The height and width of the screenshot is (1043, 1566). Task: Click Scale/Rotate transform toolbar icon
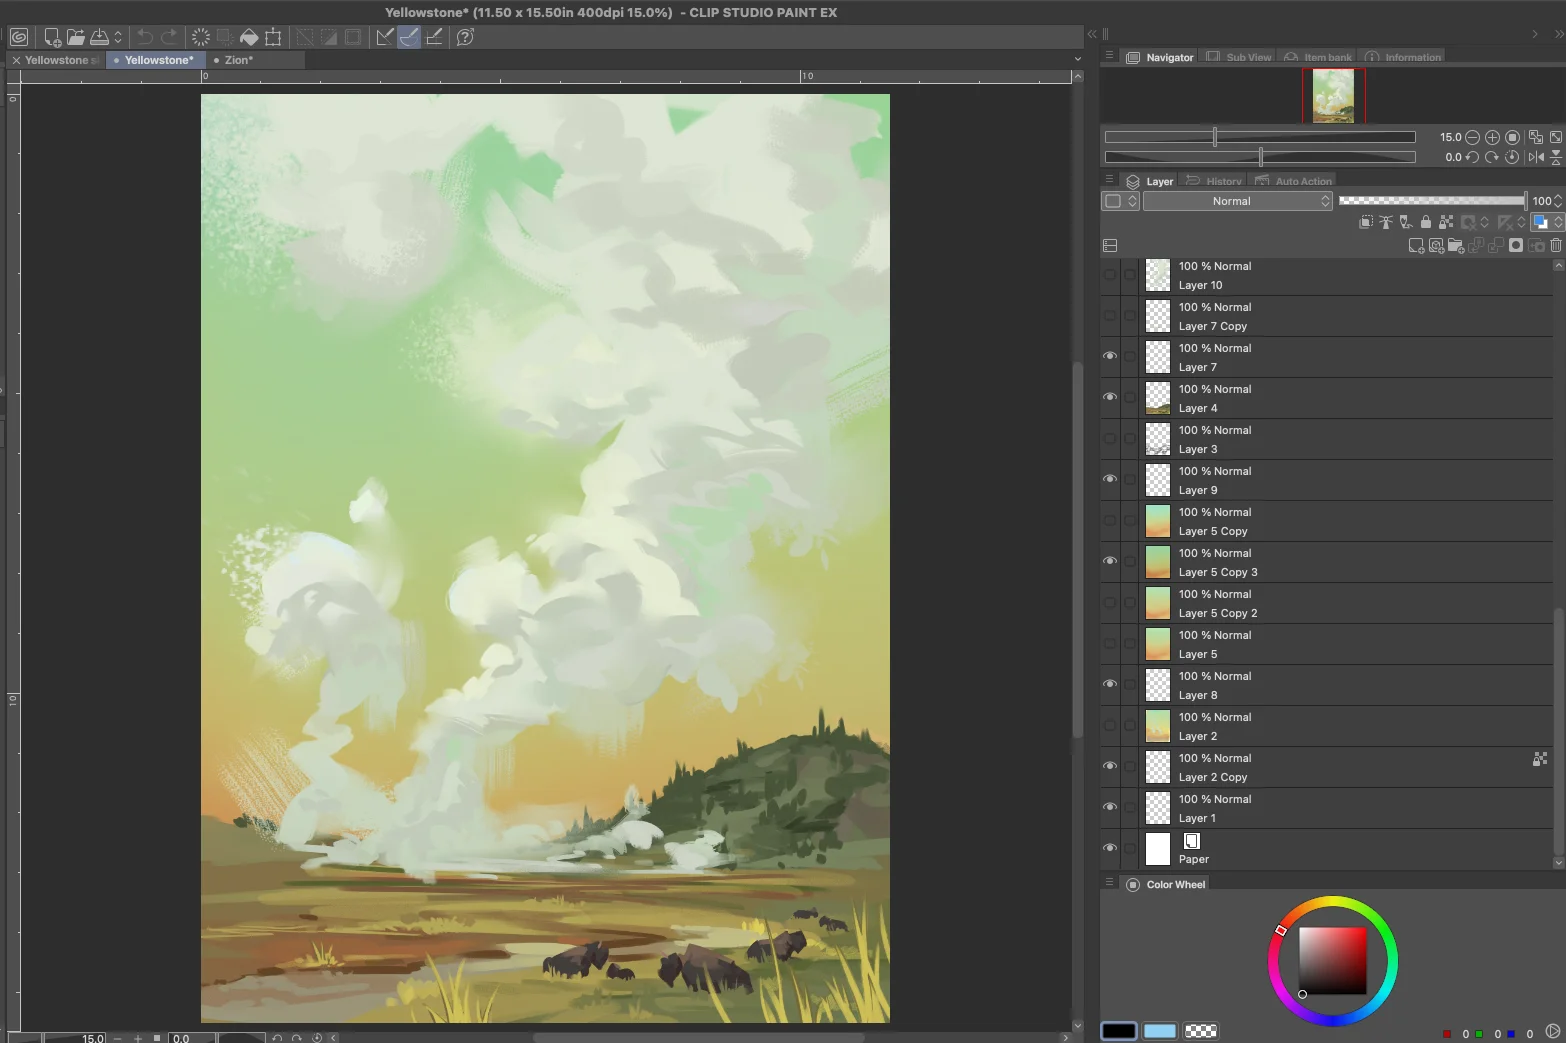point(273,37)
